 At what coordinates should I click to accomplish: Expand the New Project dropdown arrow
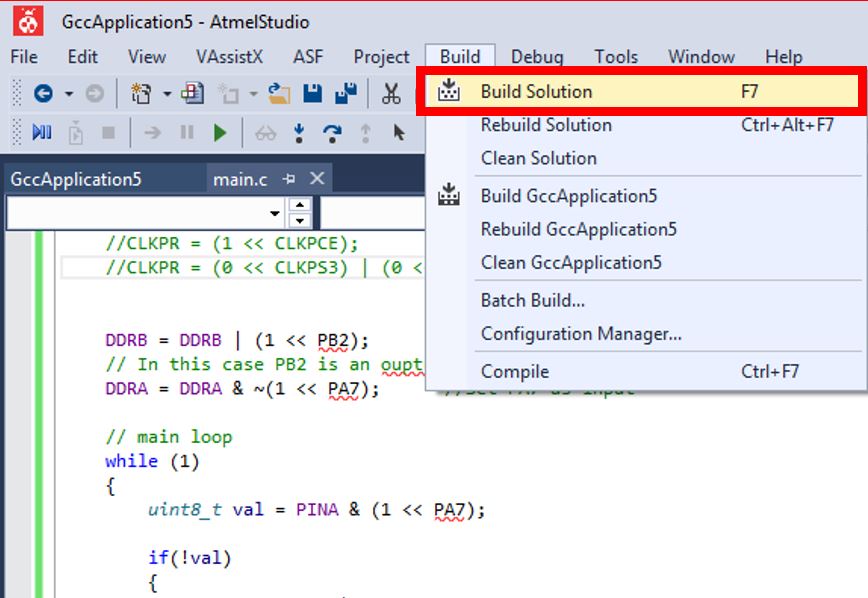pos(167,94)
